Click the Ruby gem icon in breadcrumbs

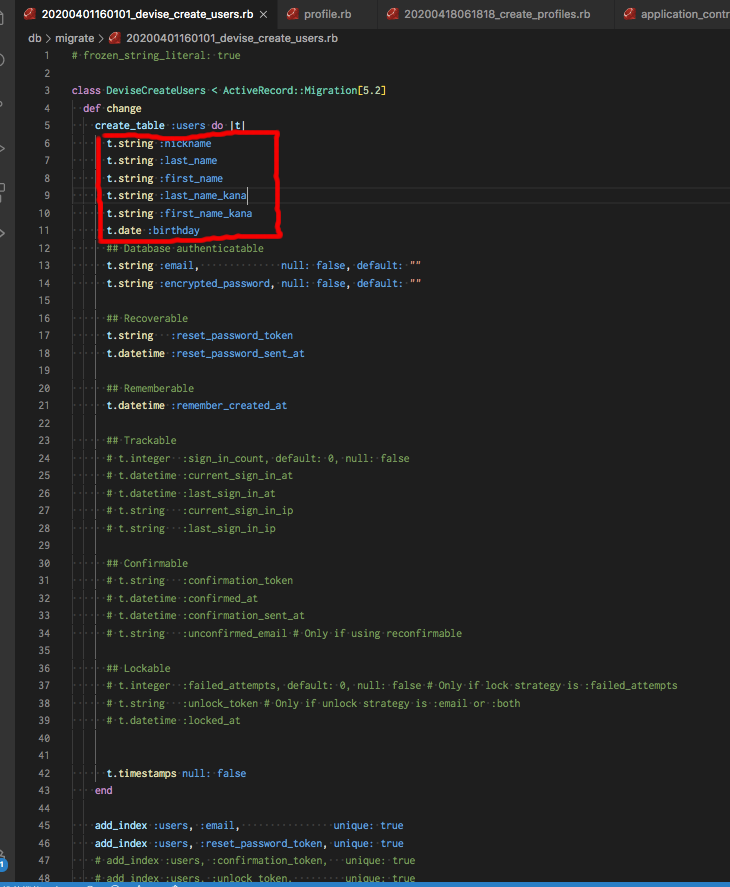(115, 38)
